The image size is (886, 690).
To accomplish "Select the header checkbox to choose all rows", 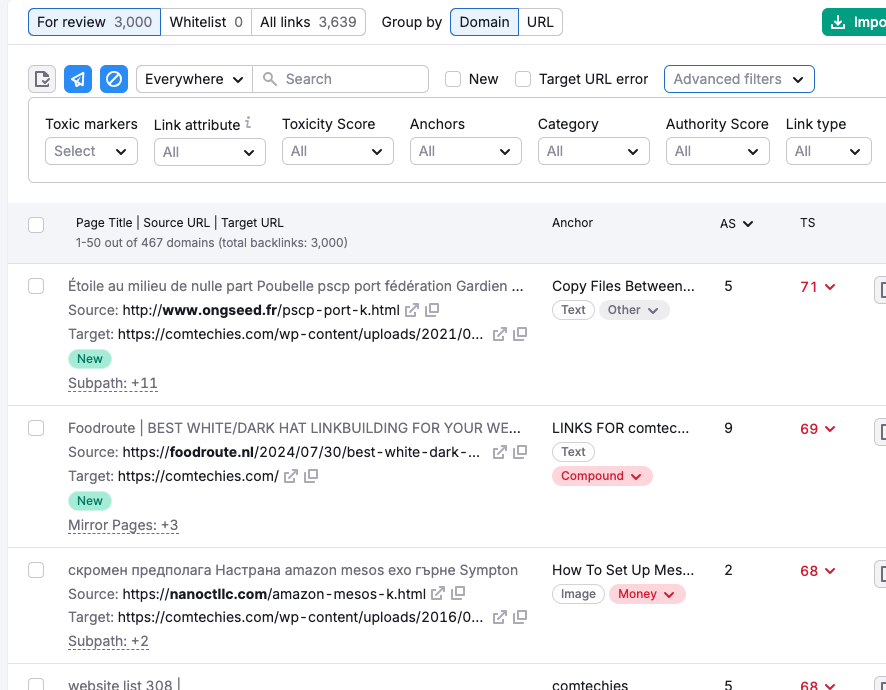I will (x=36, y=225).
